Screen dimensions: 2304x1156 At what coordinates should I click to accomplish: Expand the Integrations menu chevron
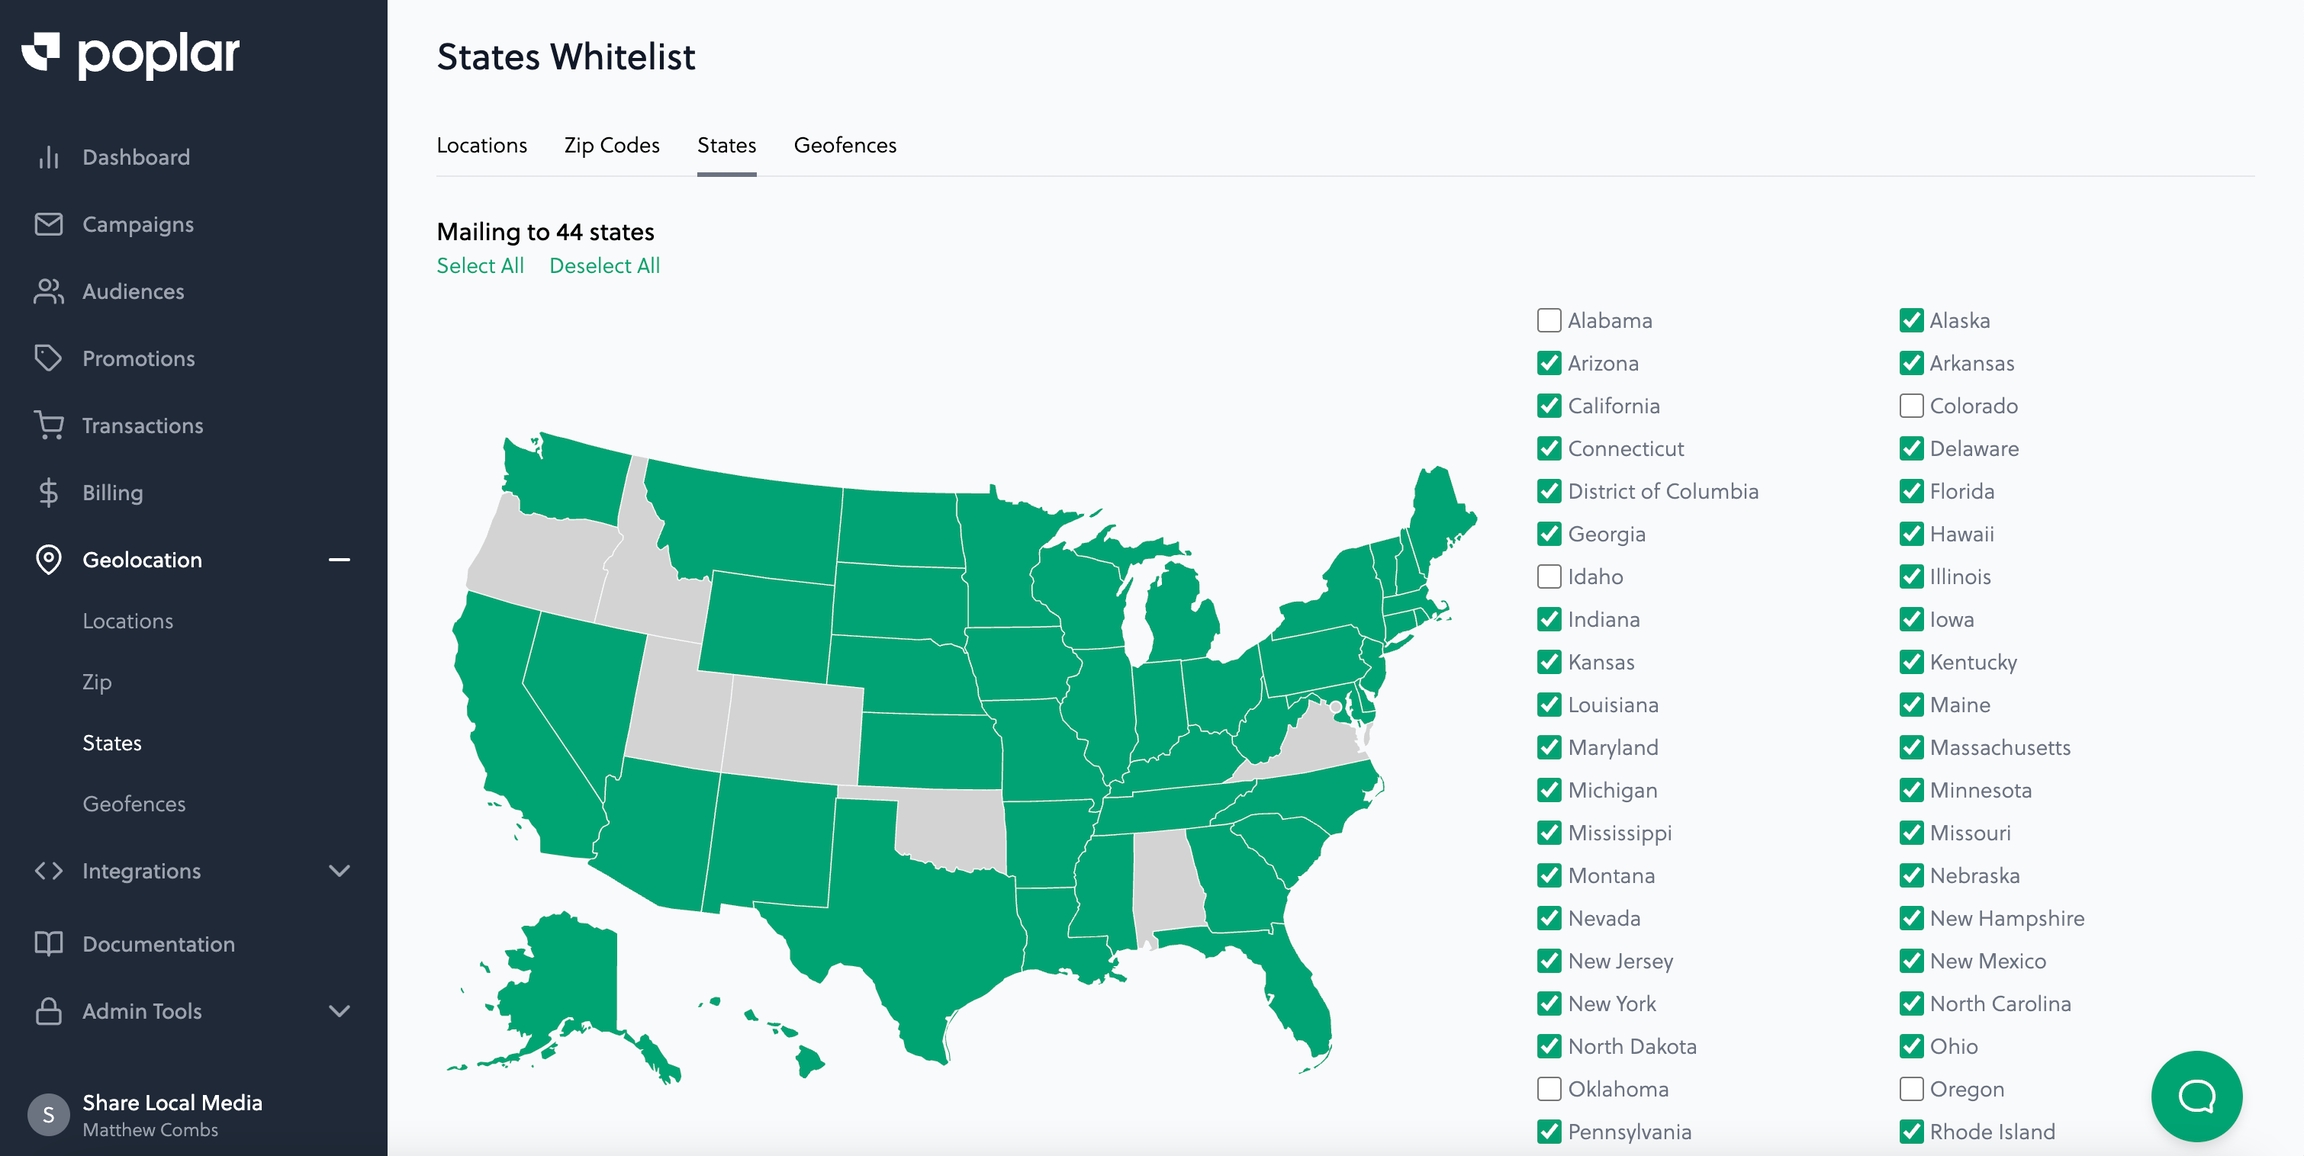(339, 871)
